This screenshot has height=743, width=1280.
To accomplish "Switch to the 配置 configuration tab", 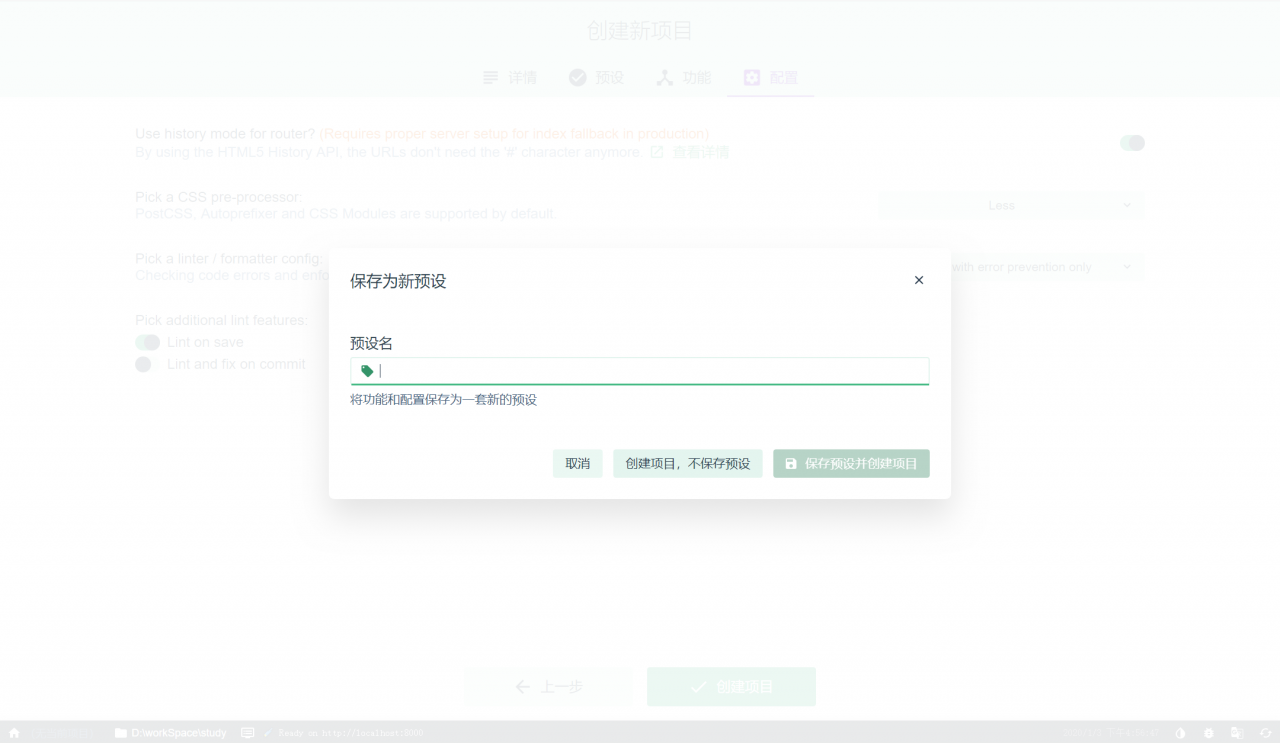I will pyautogui.click(x=771, y=78).
